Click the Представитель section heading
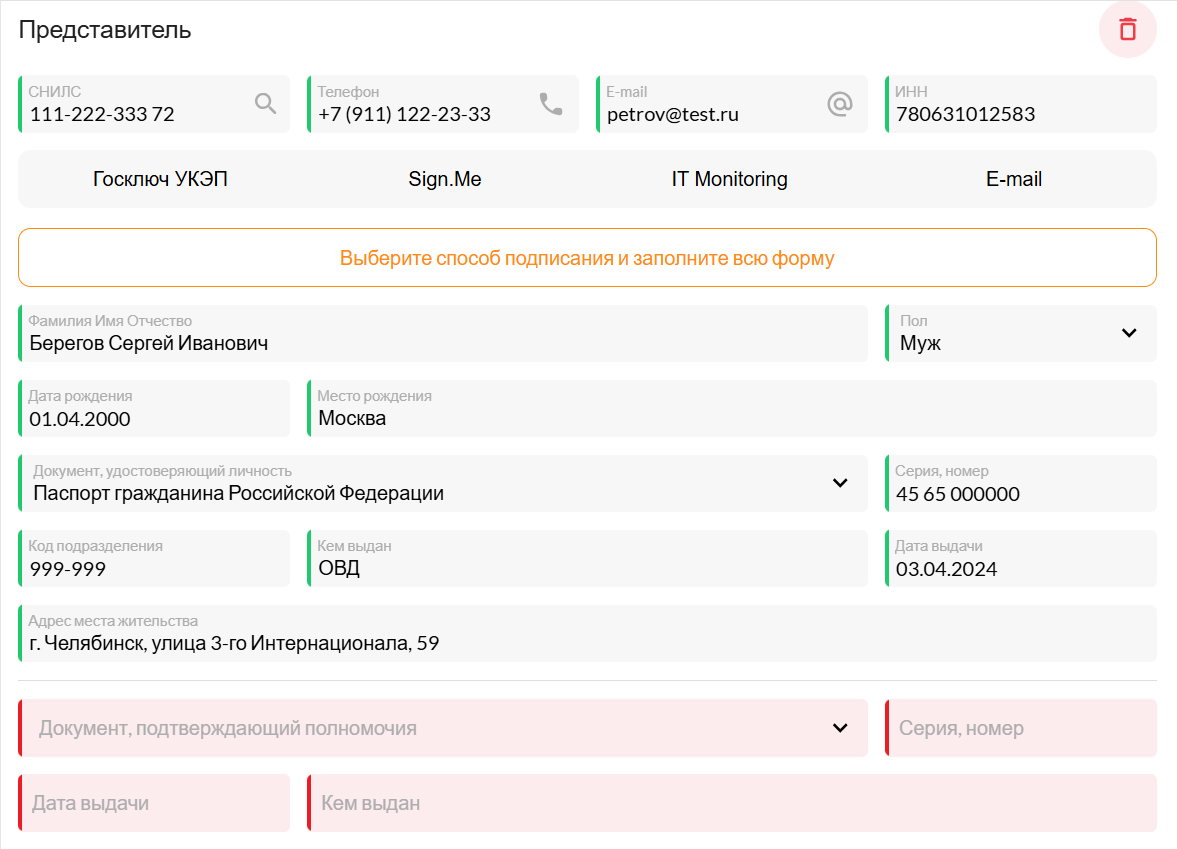 click(x=105, y=30)
